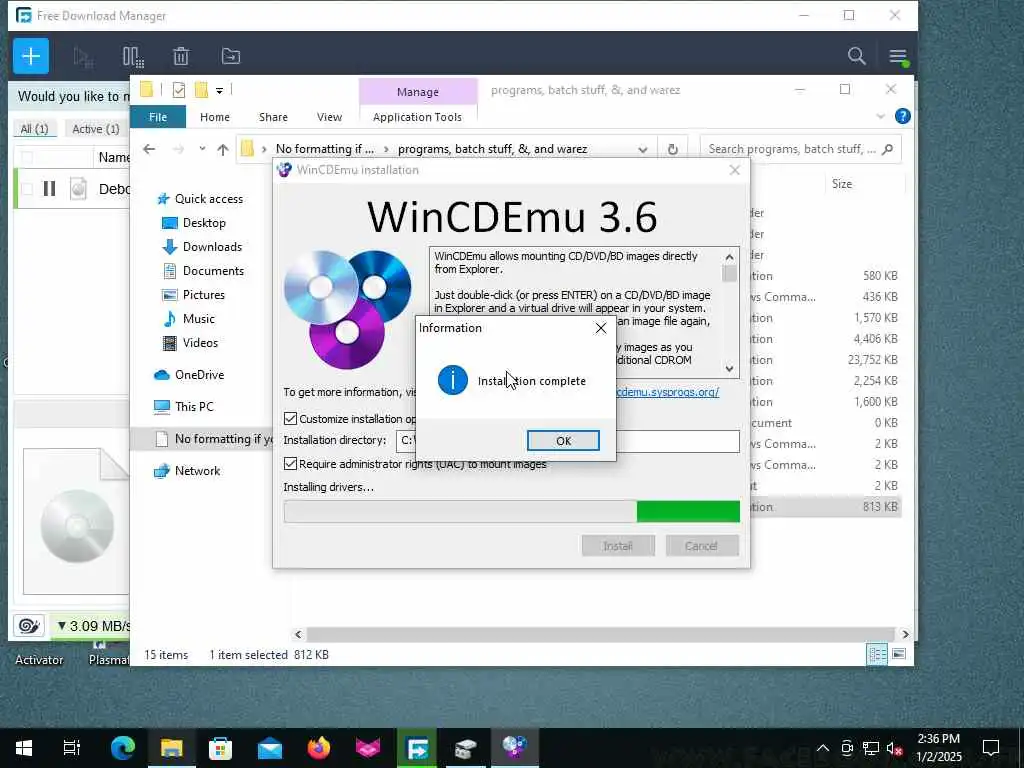Open the Share ribbon tab
This screenshot has width=1024, height=768.
click(x=273, y=117)
